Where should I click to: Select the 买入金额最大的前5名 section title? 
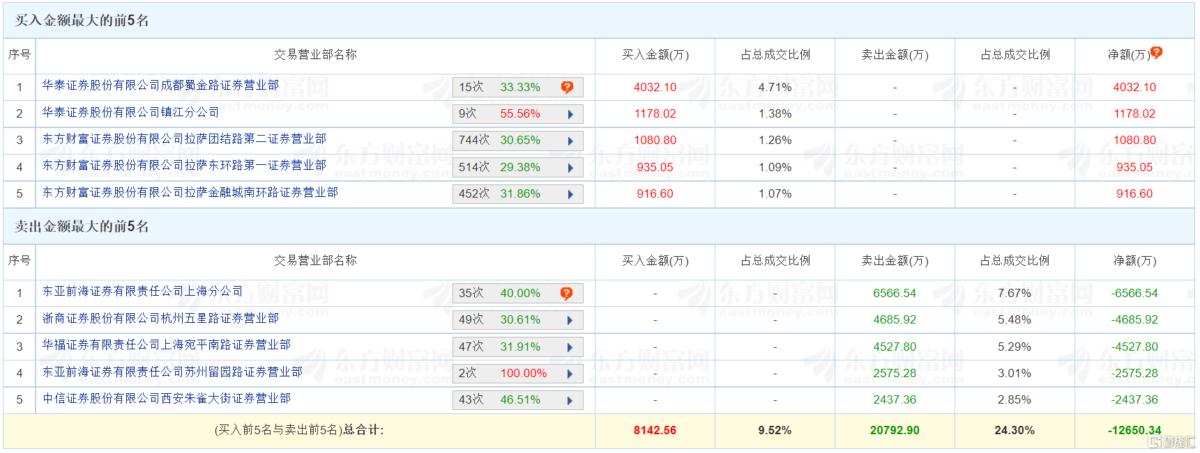point(82,20)
